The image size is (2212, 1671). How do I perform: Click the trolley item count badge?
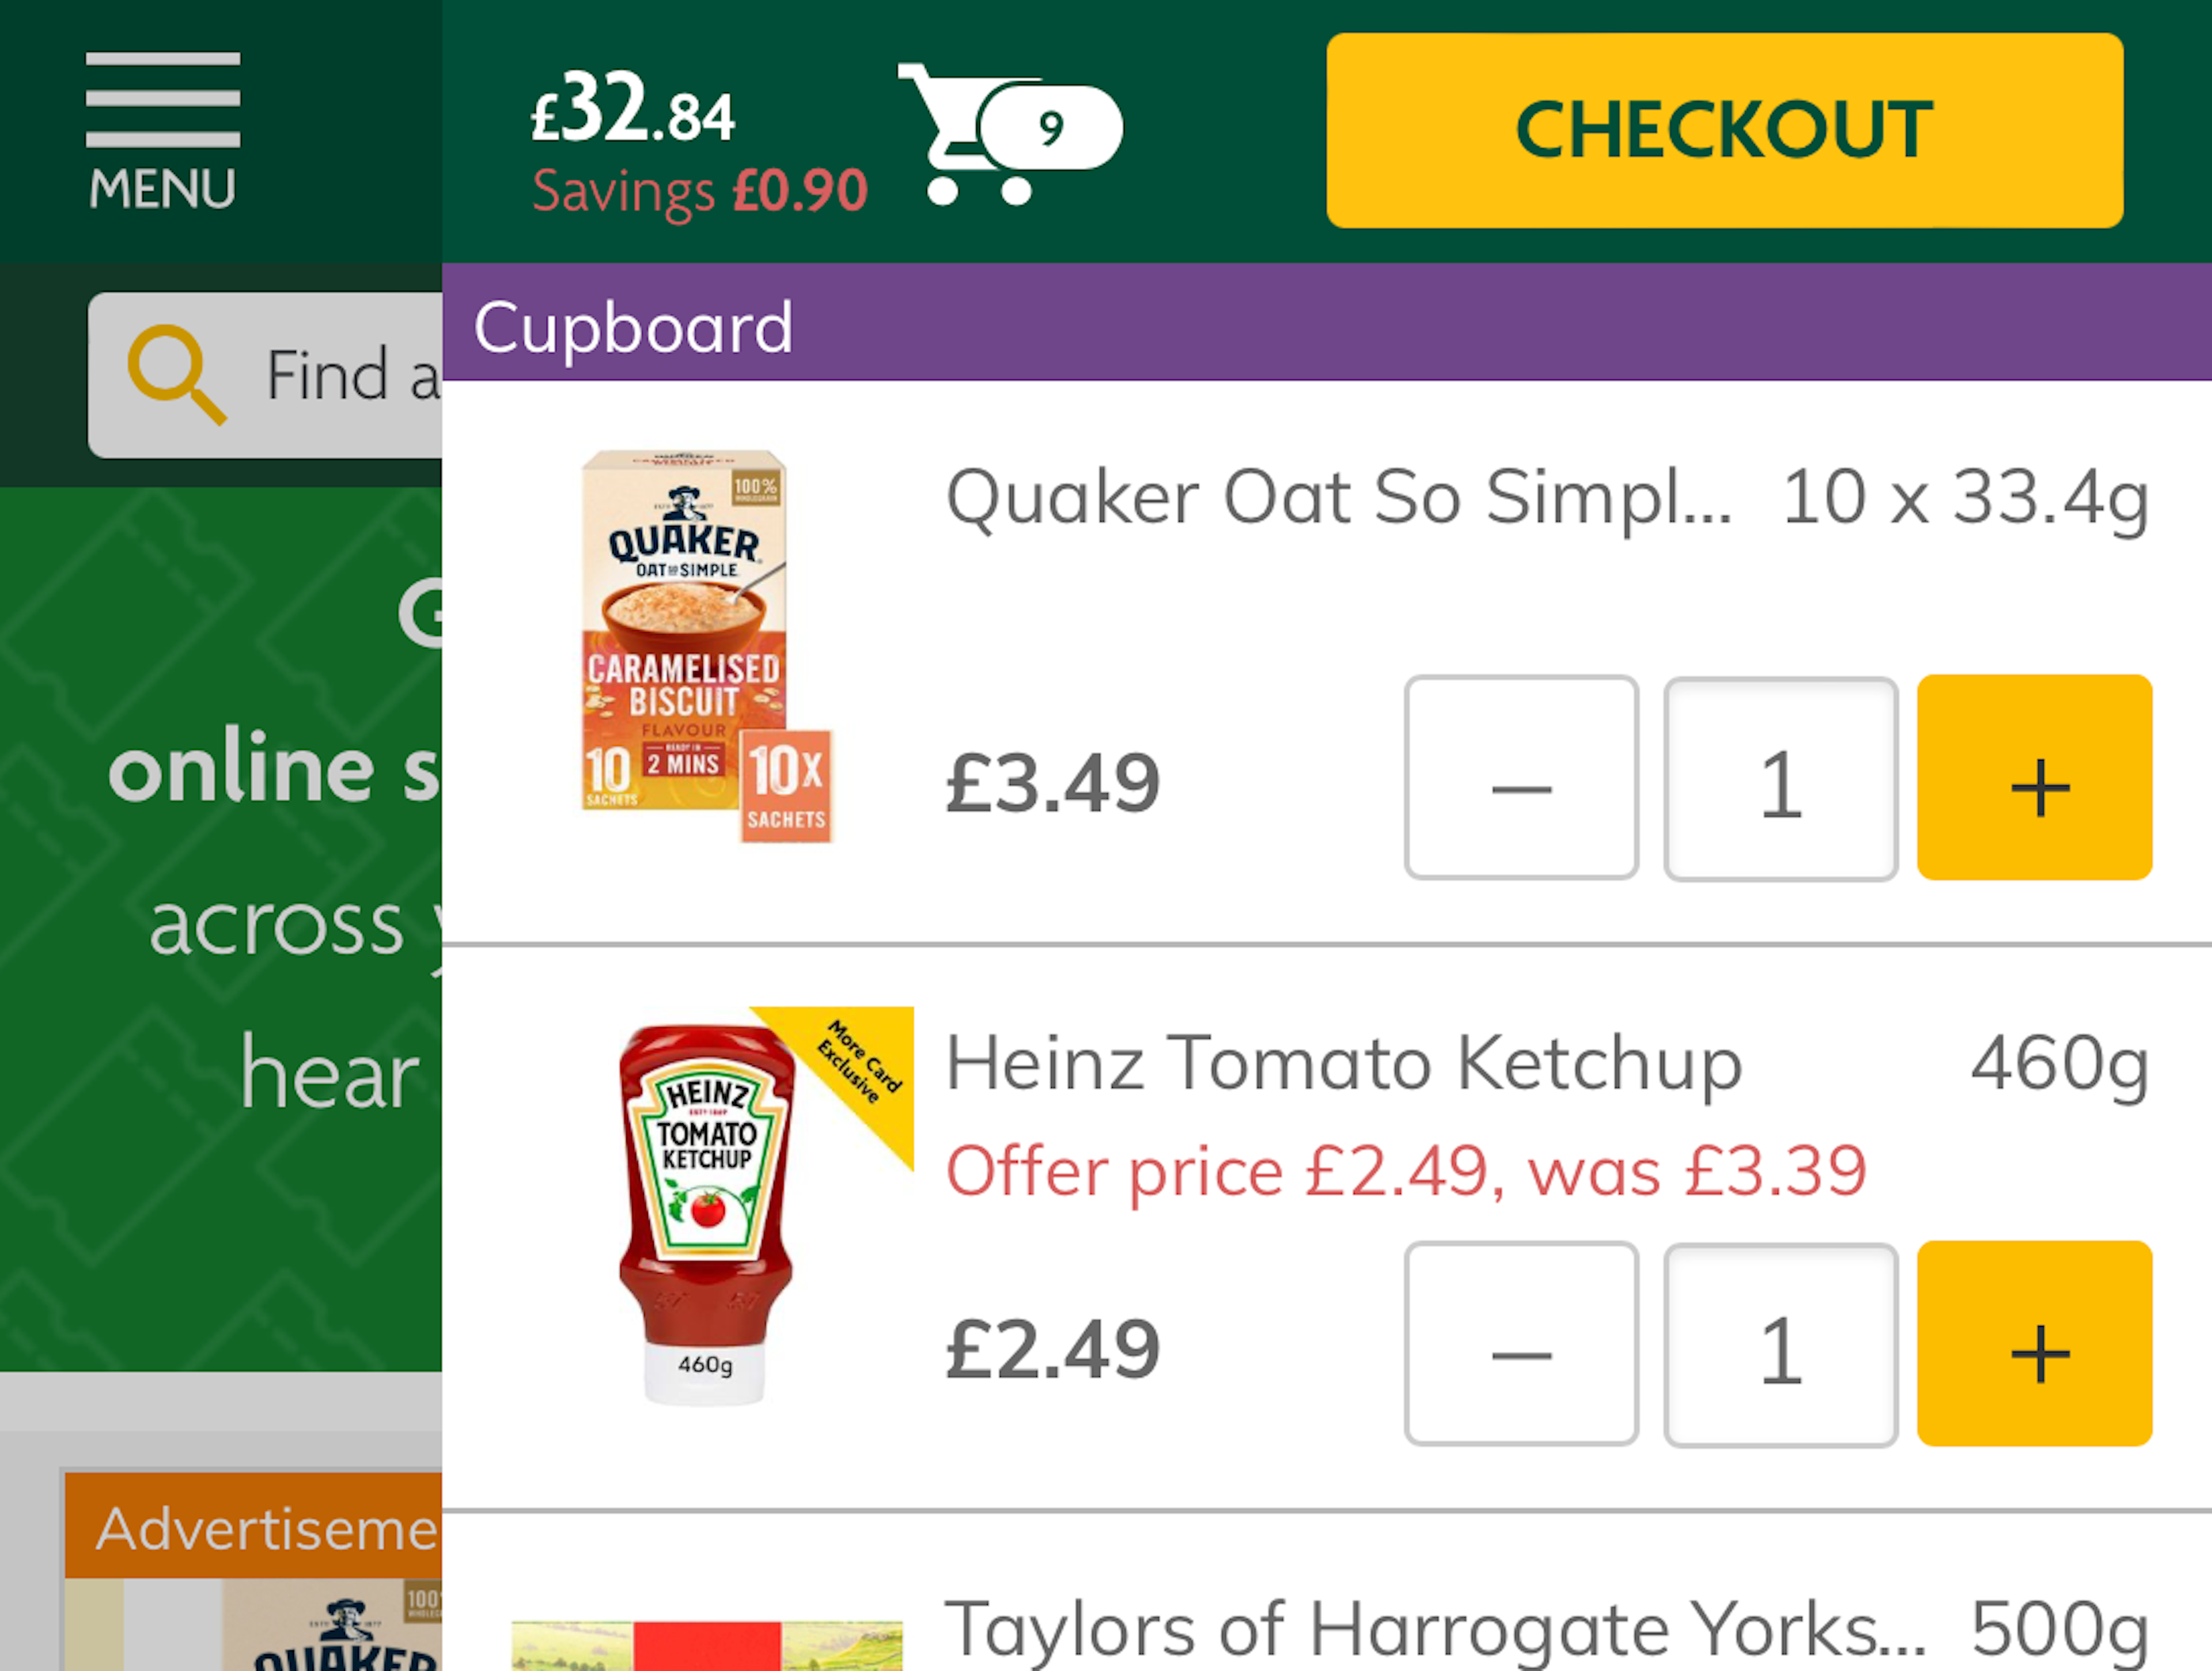(1051, 128)
